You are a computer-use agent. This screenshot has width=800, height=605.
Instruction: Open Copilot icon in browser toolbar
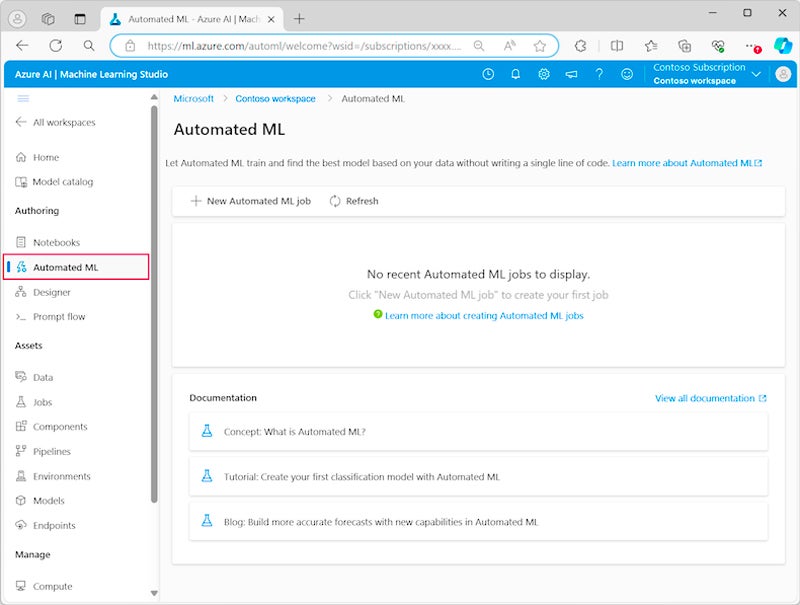[783, 46]
